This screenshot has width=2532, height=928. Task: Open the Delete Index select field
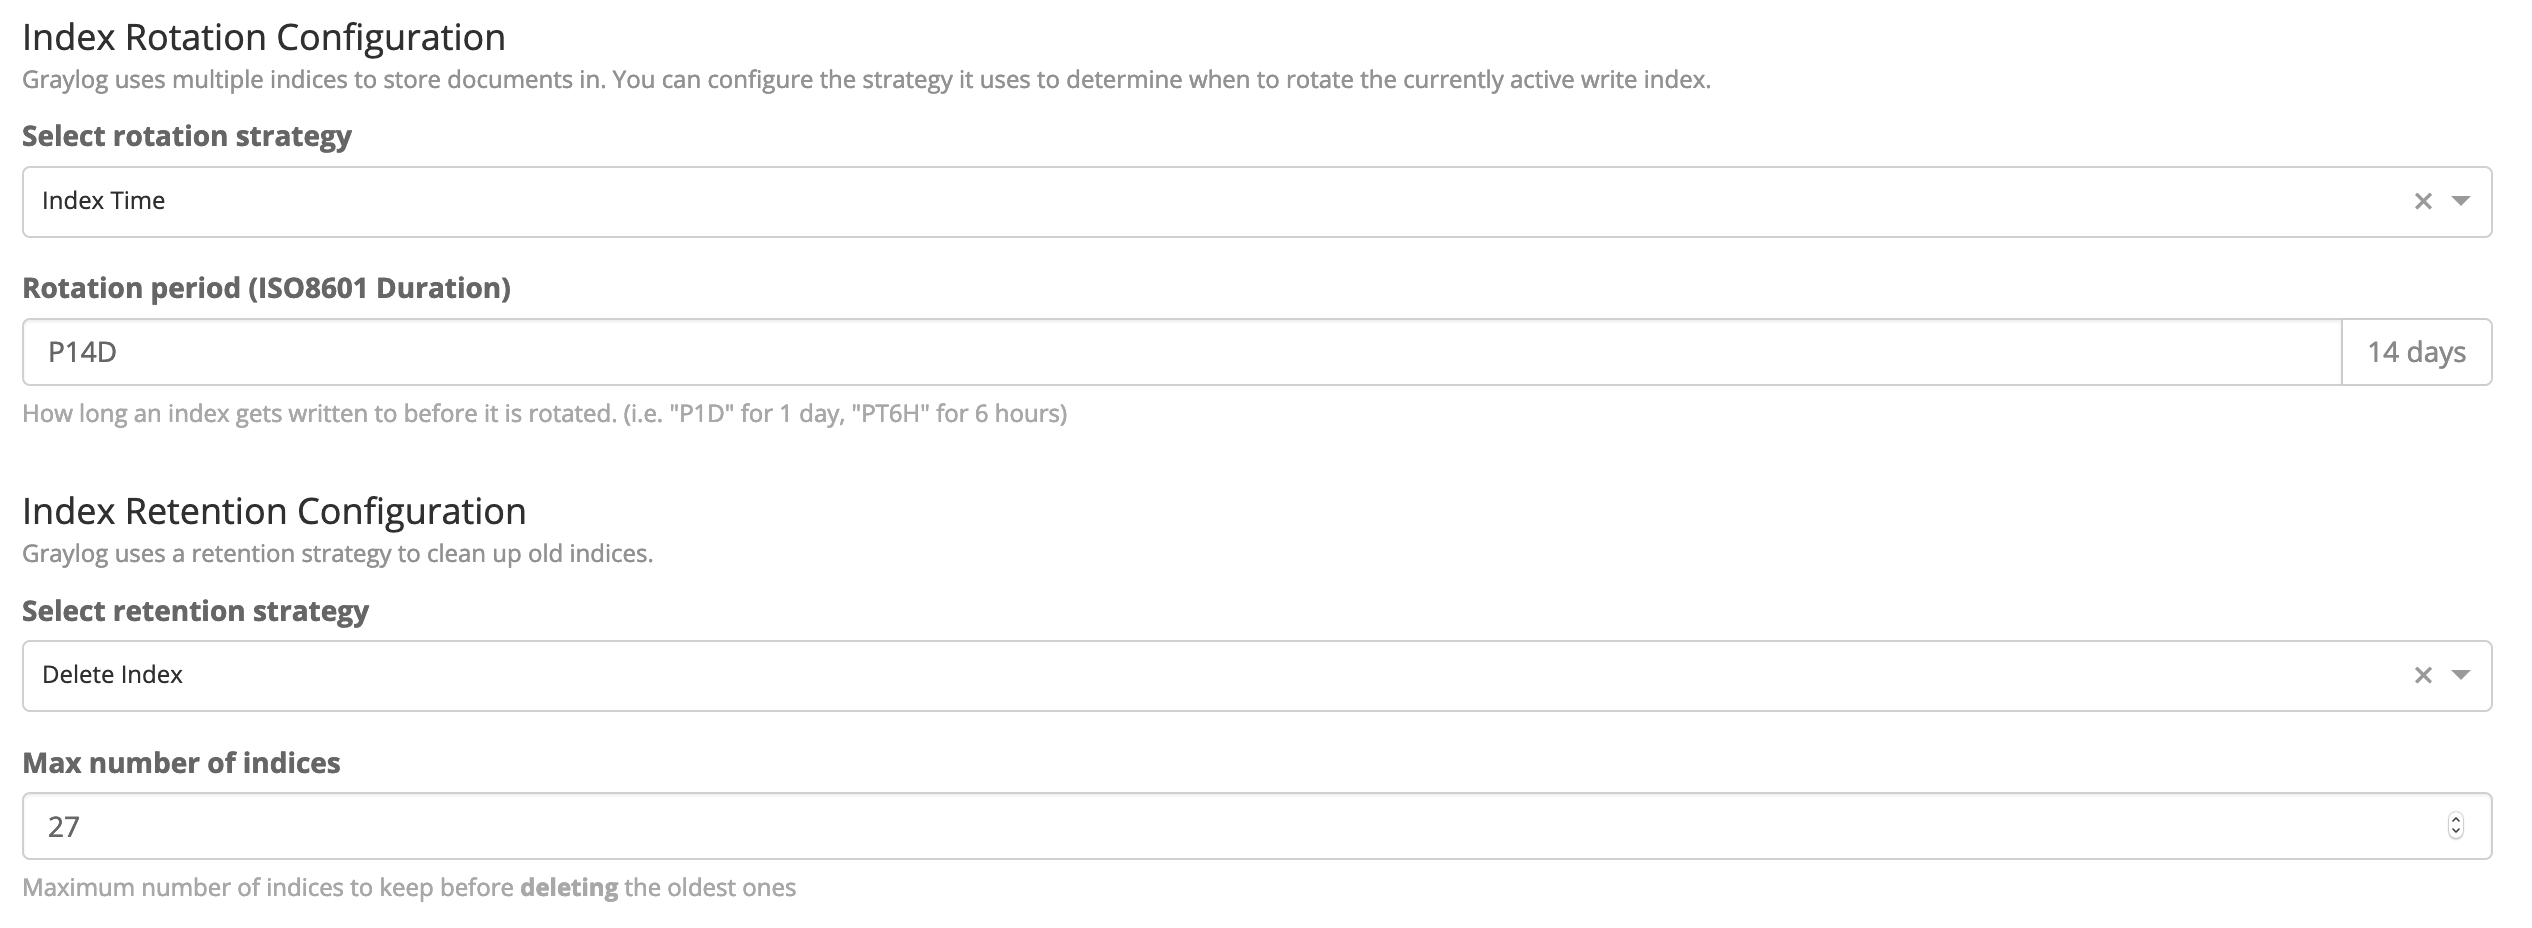point(1200,675)
